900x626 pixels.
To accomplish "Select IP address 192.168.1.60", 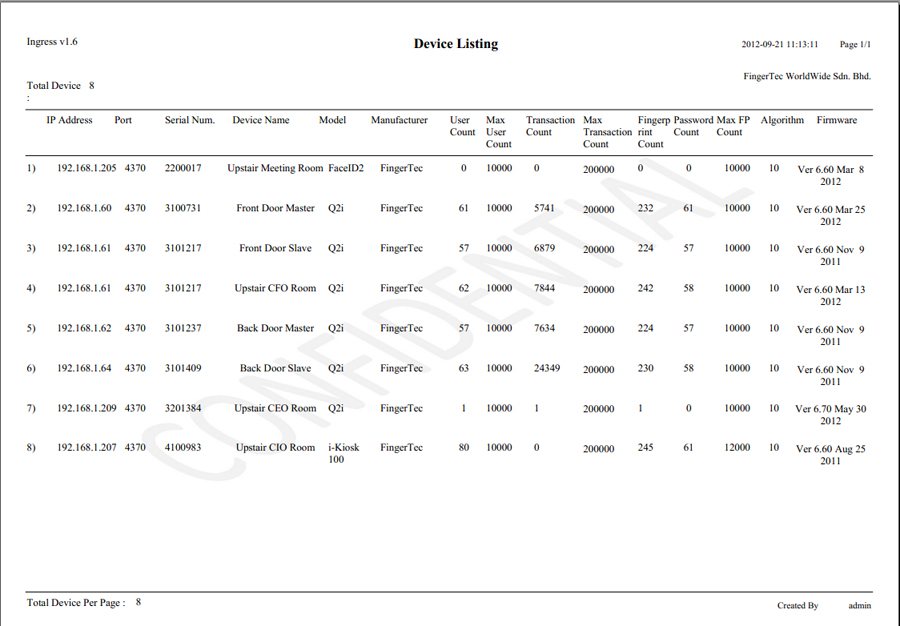I will (84, 208).
